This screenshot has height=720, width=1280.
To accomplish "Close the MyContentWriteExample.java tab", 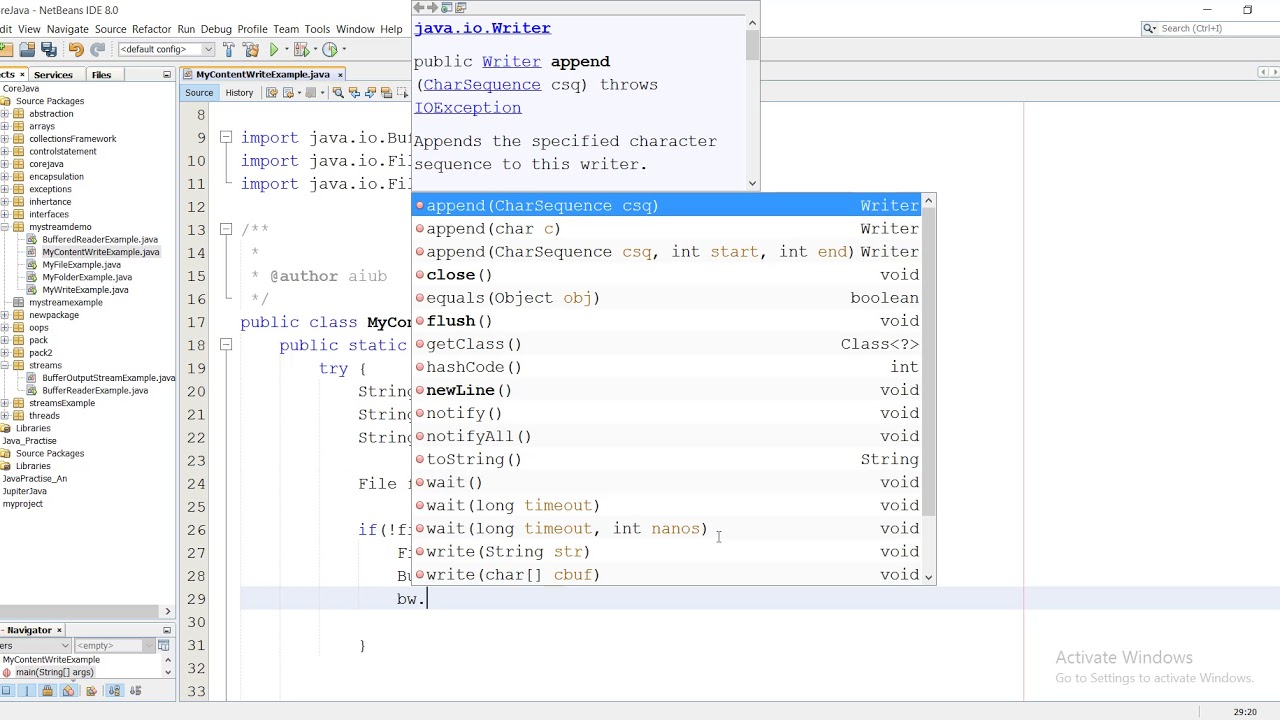I will [340, 75].
